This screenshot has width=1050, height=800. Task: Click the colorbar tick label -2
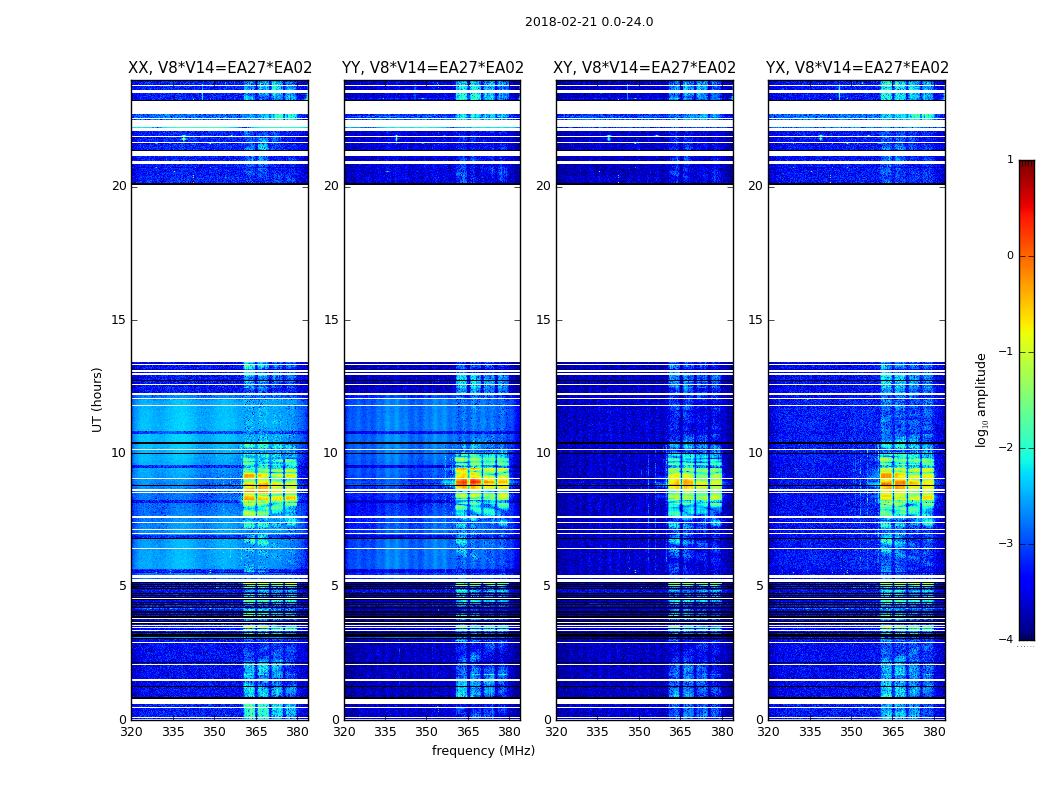tap(1008, 448)
